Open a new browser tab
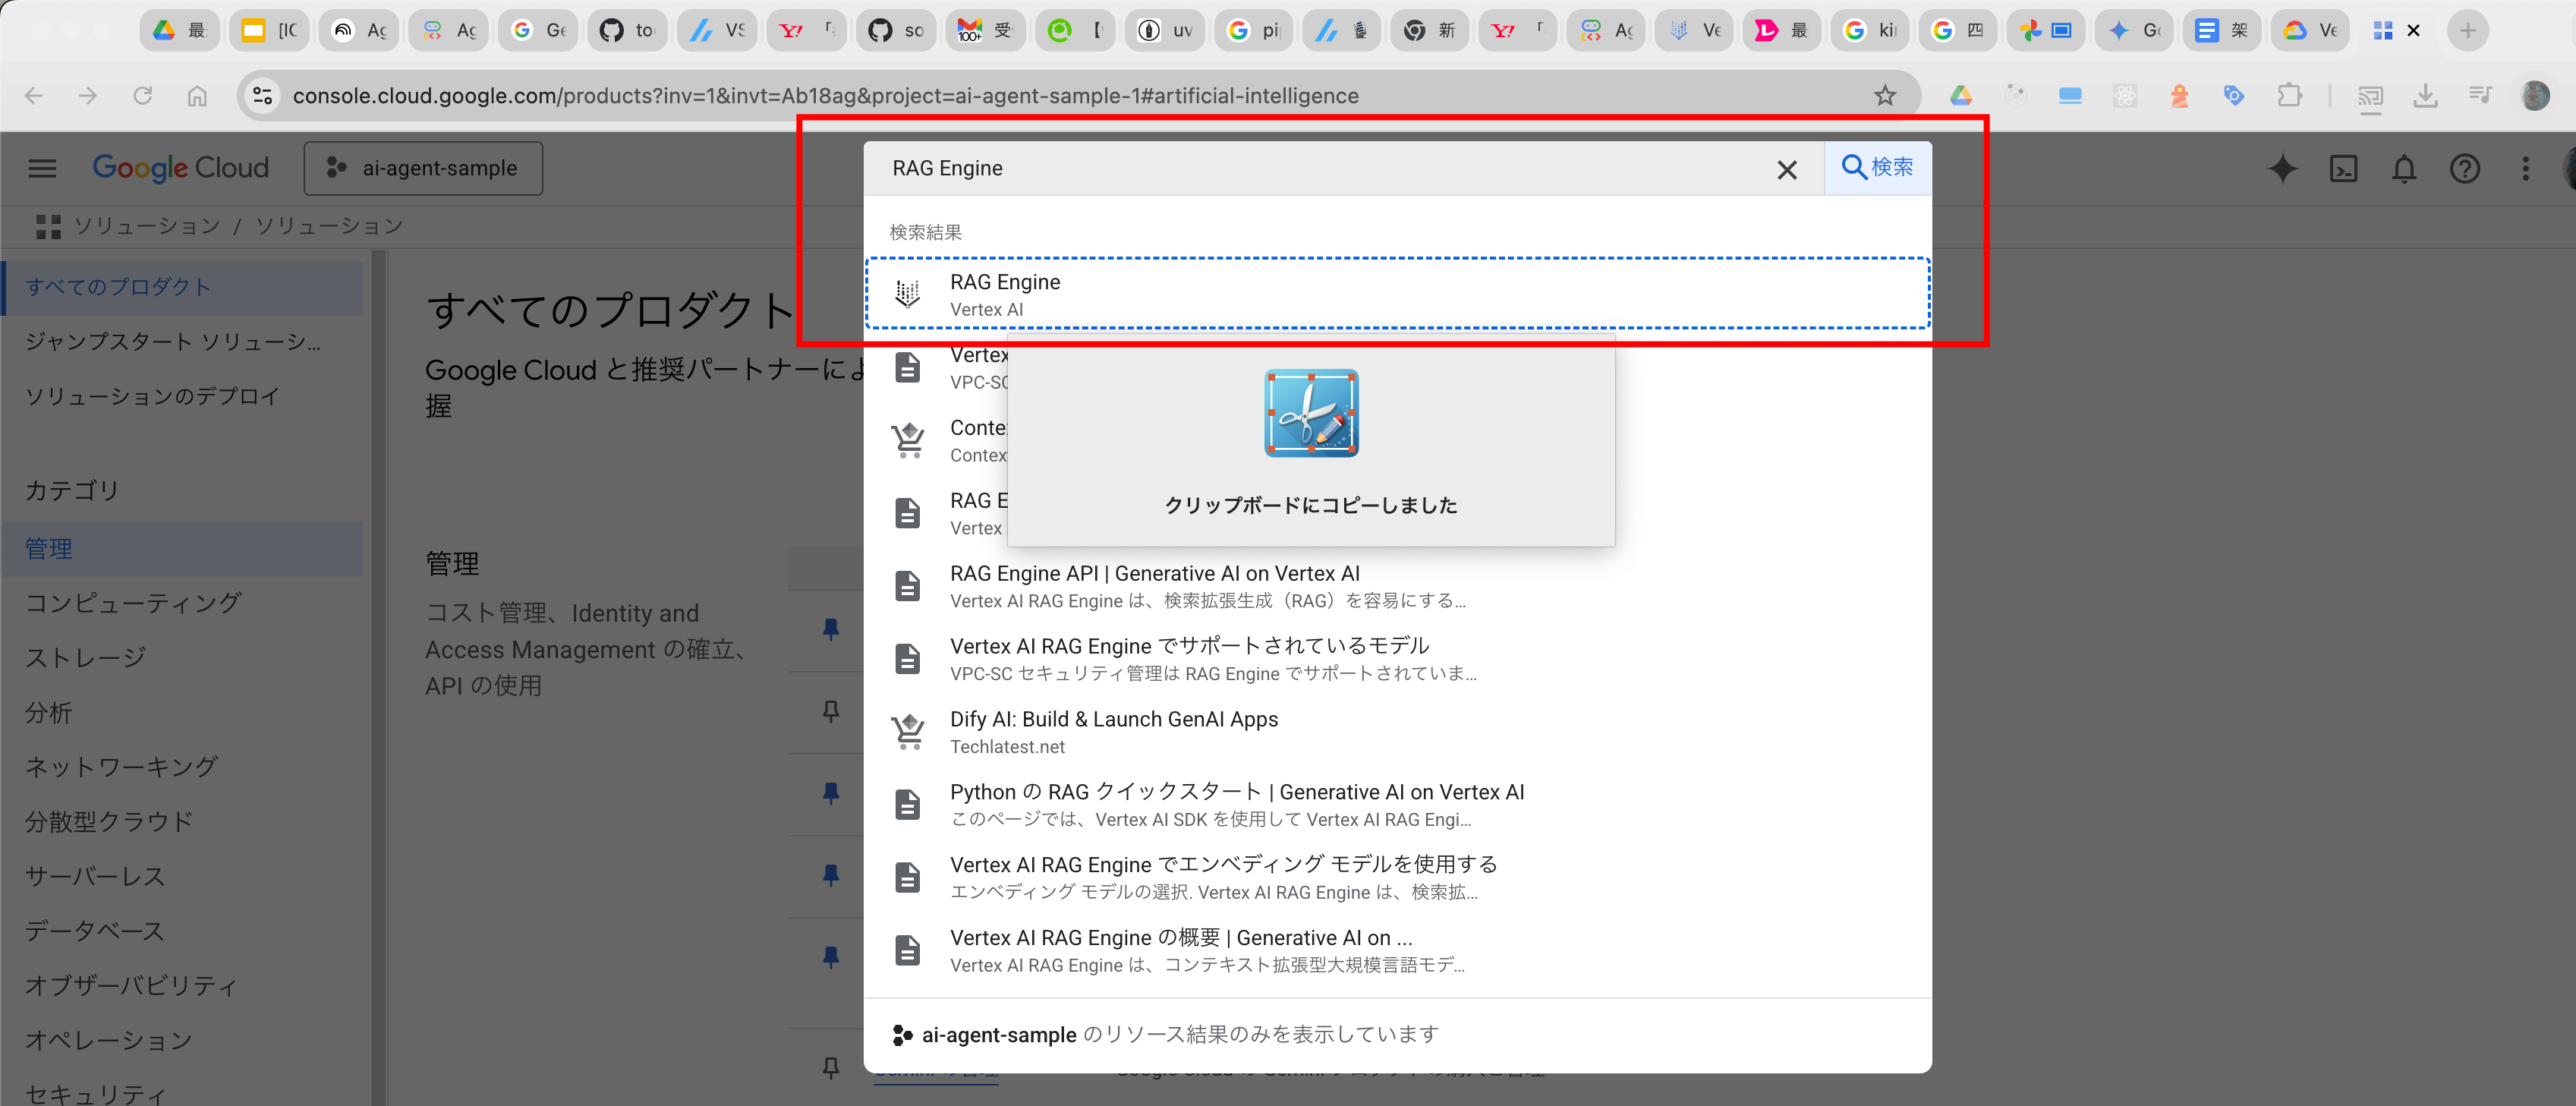2576x1106 pixels. point(2468,31)
